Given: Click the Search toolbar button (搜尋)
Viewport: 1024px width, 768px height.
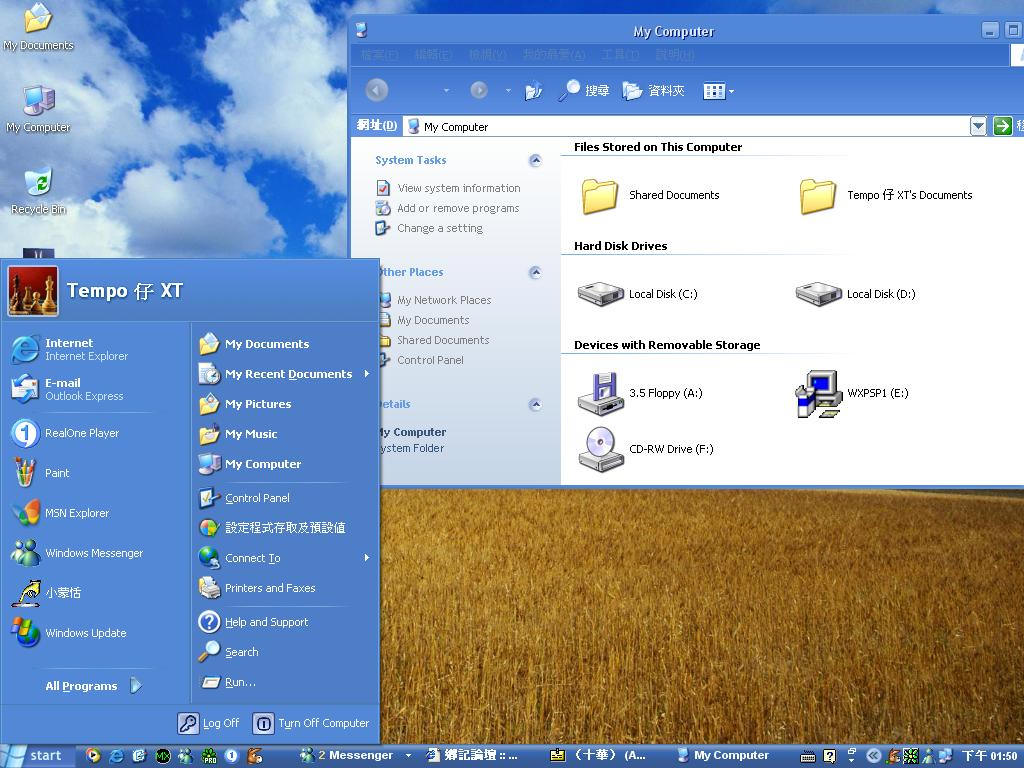Looking at the screenshot, I should tap(584, 91).
